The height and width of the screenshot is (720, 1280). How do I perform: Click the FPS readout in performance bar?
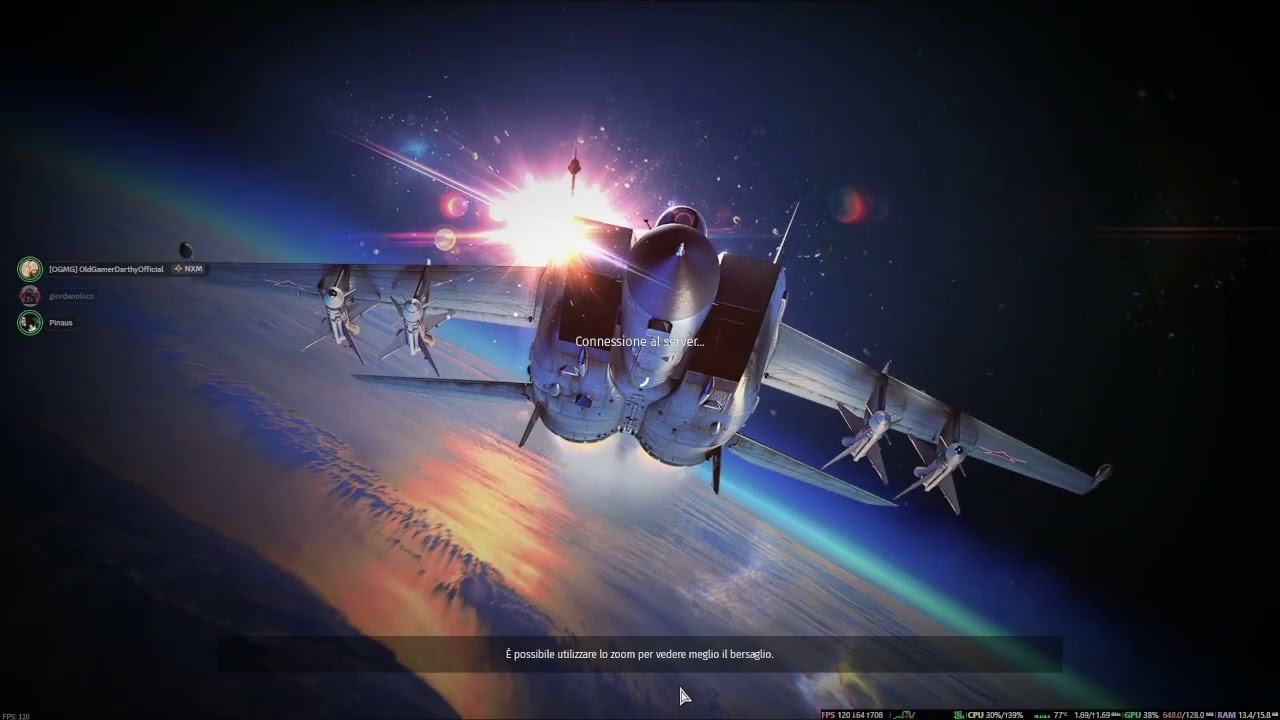coord(851,715)
